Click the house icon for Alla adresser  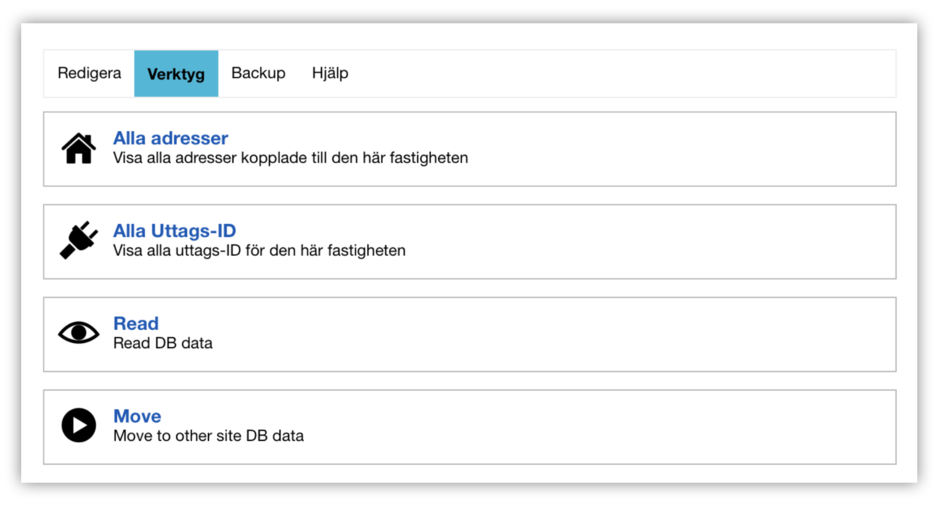click(79, 148)
